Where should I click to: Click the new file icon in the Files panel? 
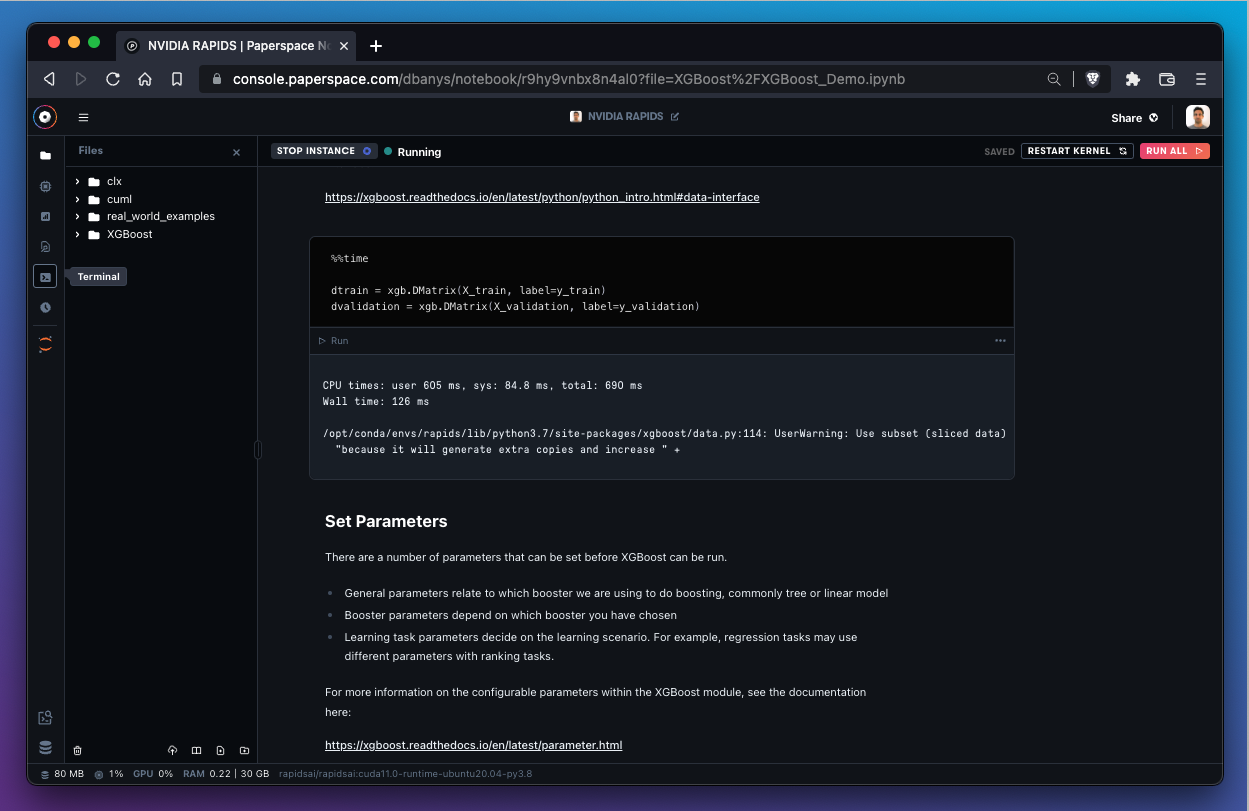pos(220,750)
